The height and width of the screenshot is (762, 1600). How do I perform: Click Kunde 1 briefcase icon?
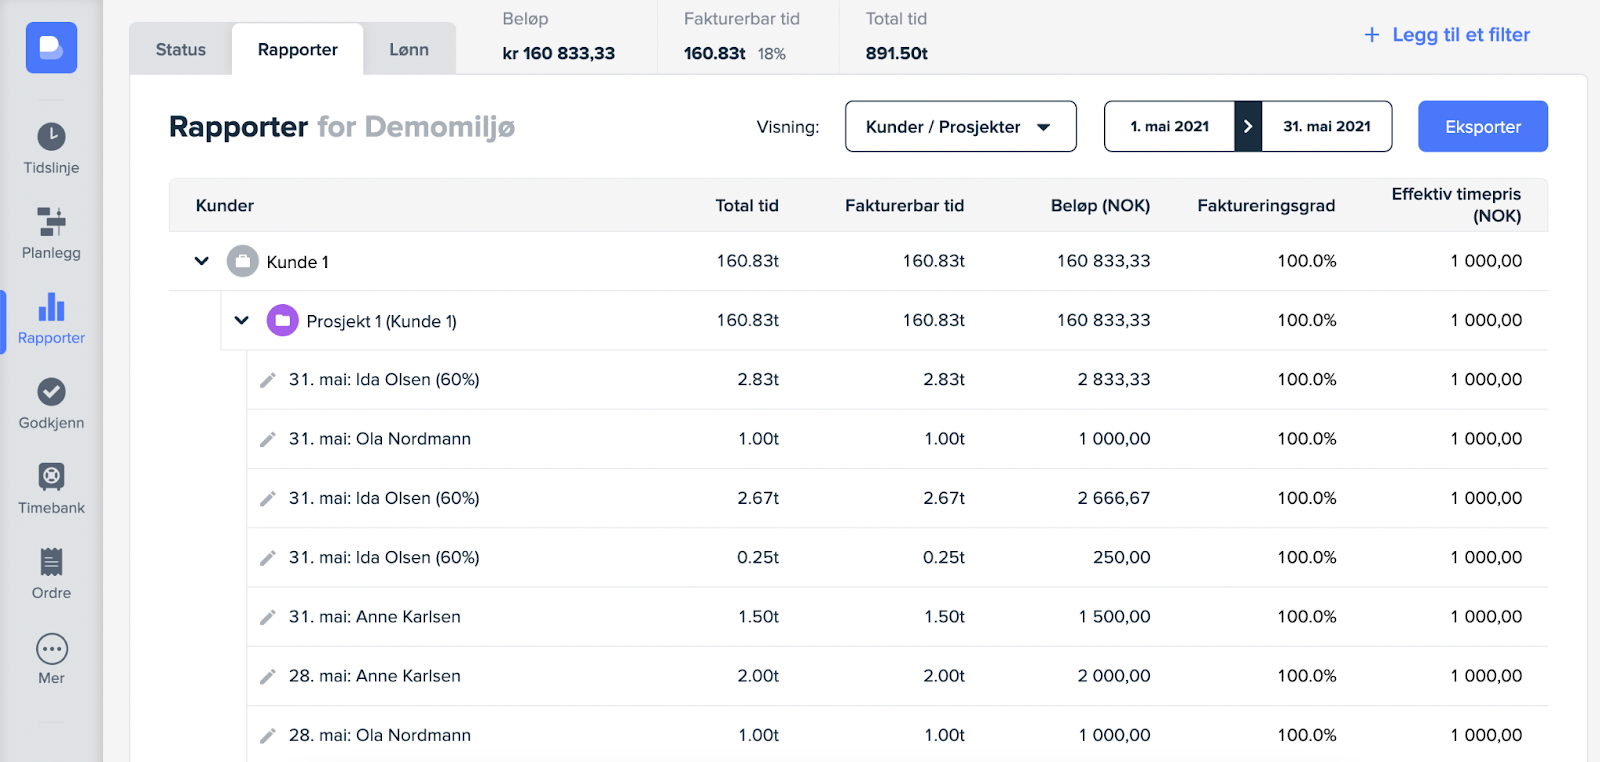click(243, 261)
